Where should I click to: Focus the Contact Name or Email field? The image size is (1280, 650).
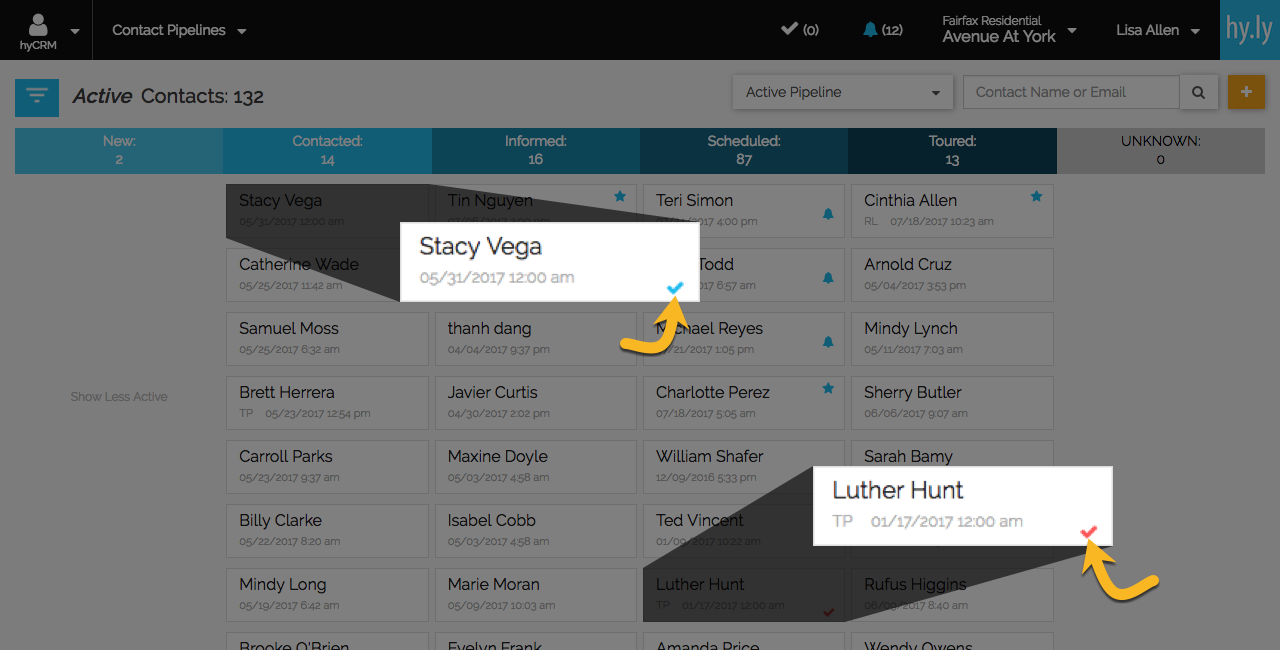point(1071,92)
